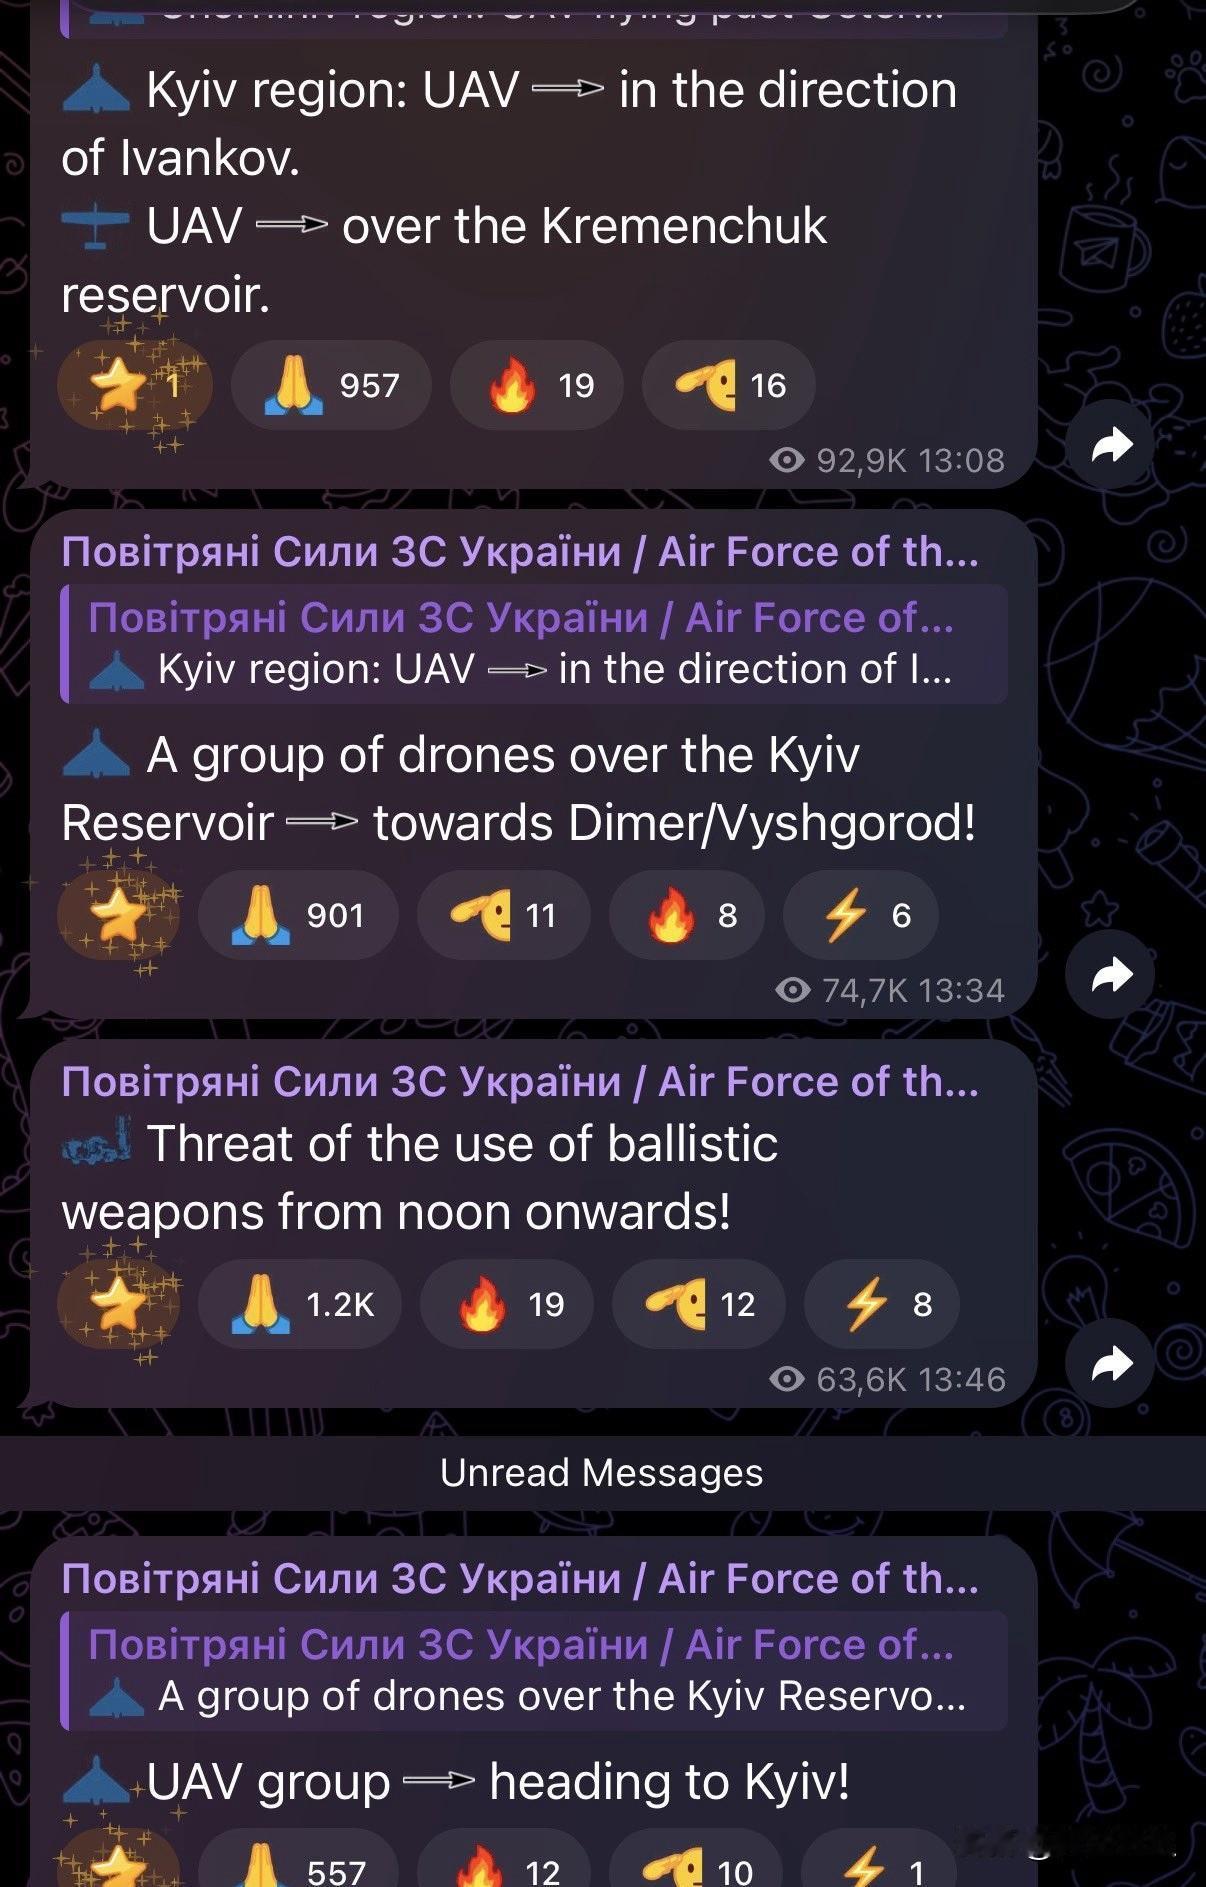Tap the Unread Messages divider bar
1206x1887 pixels.
603,1473
